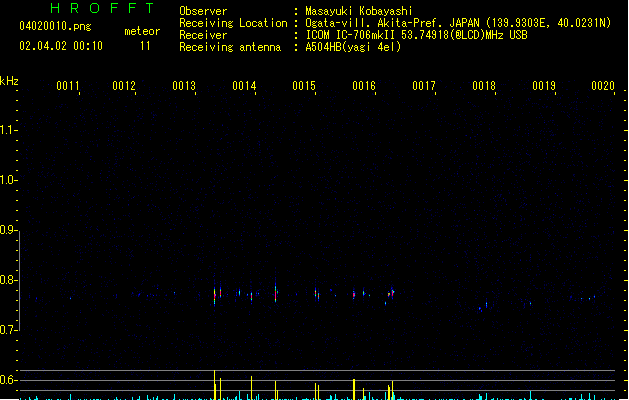The image size is (629, 400).
Task: Click time marker 0017
Action: click(424, 86)
